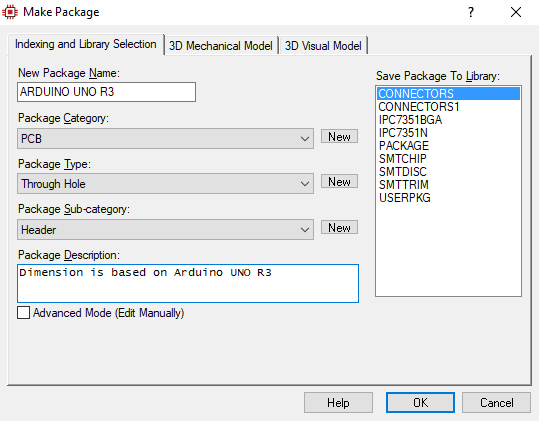Click New button beside Package Category
The width and height of the screenshot is (539, 421).
(x=339, y=136)
